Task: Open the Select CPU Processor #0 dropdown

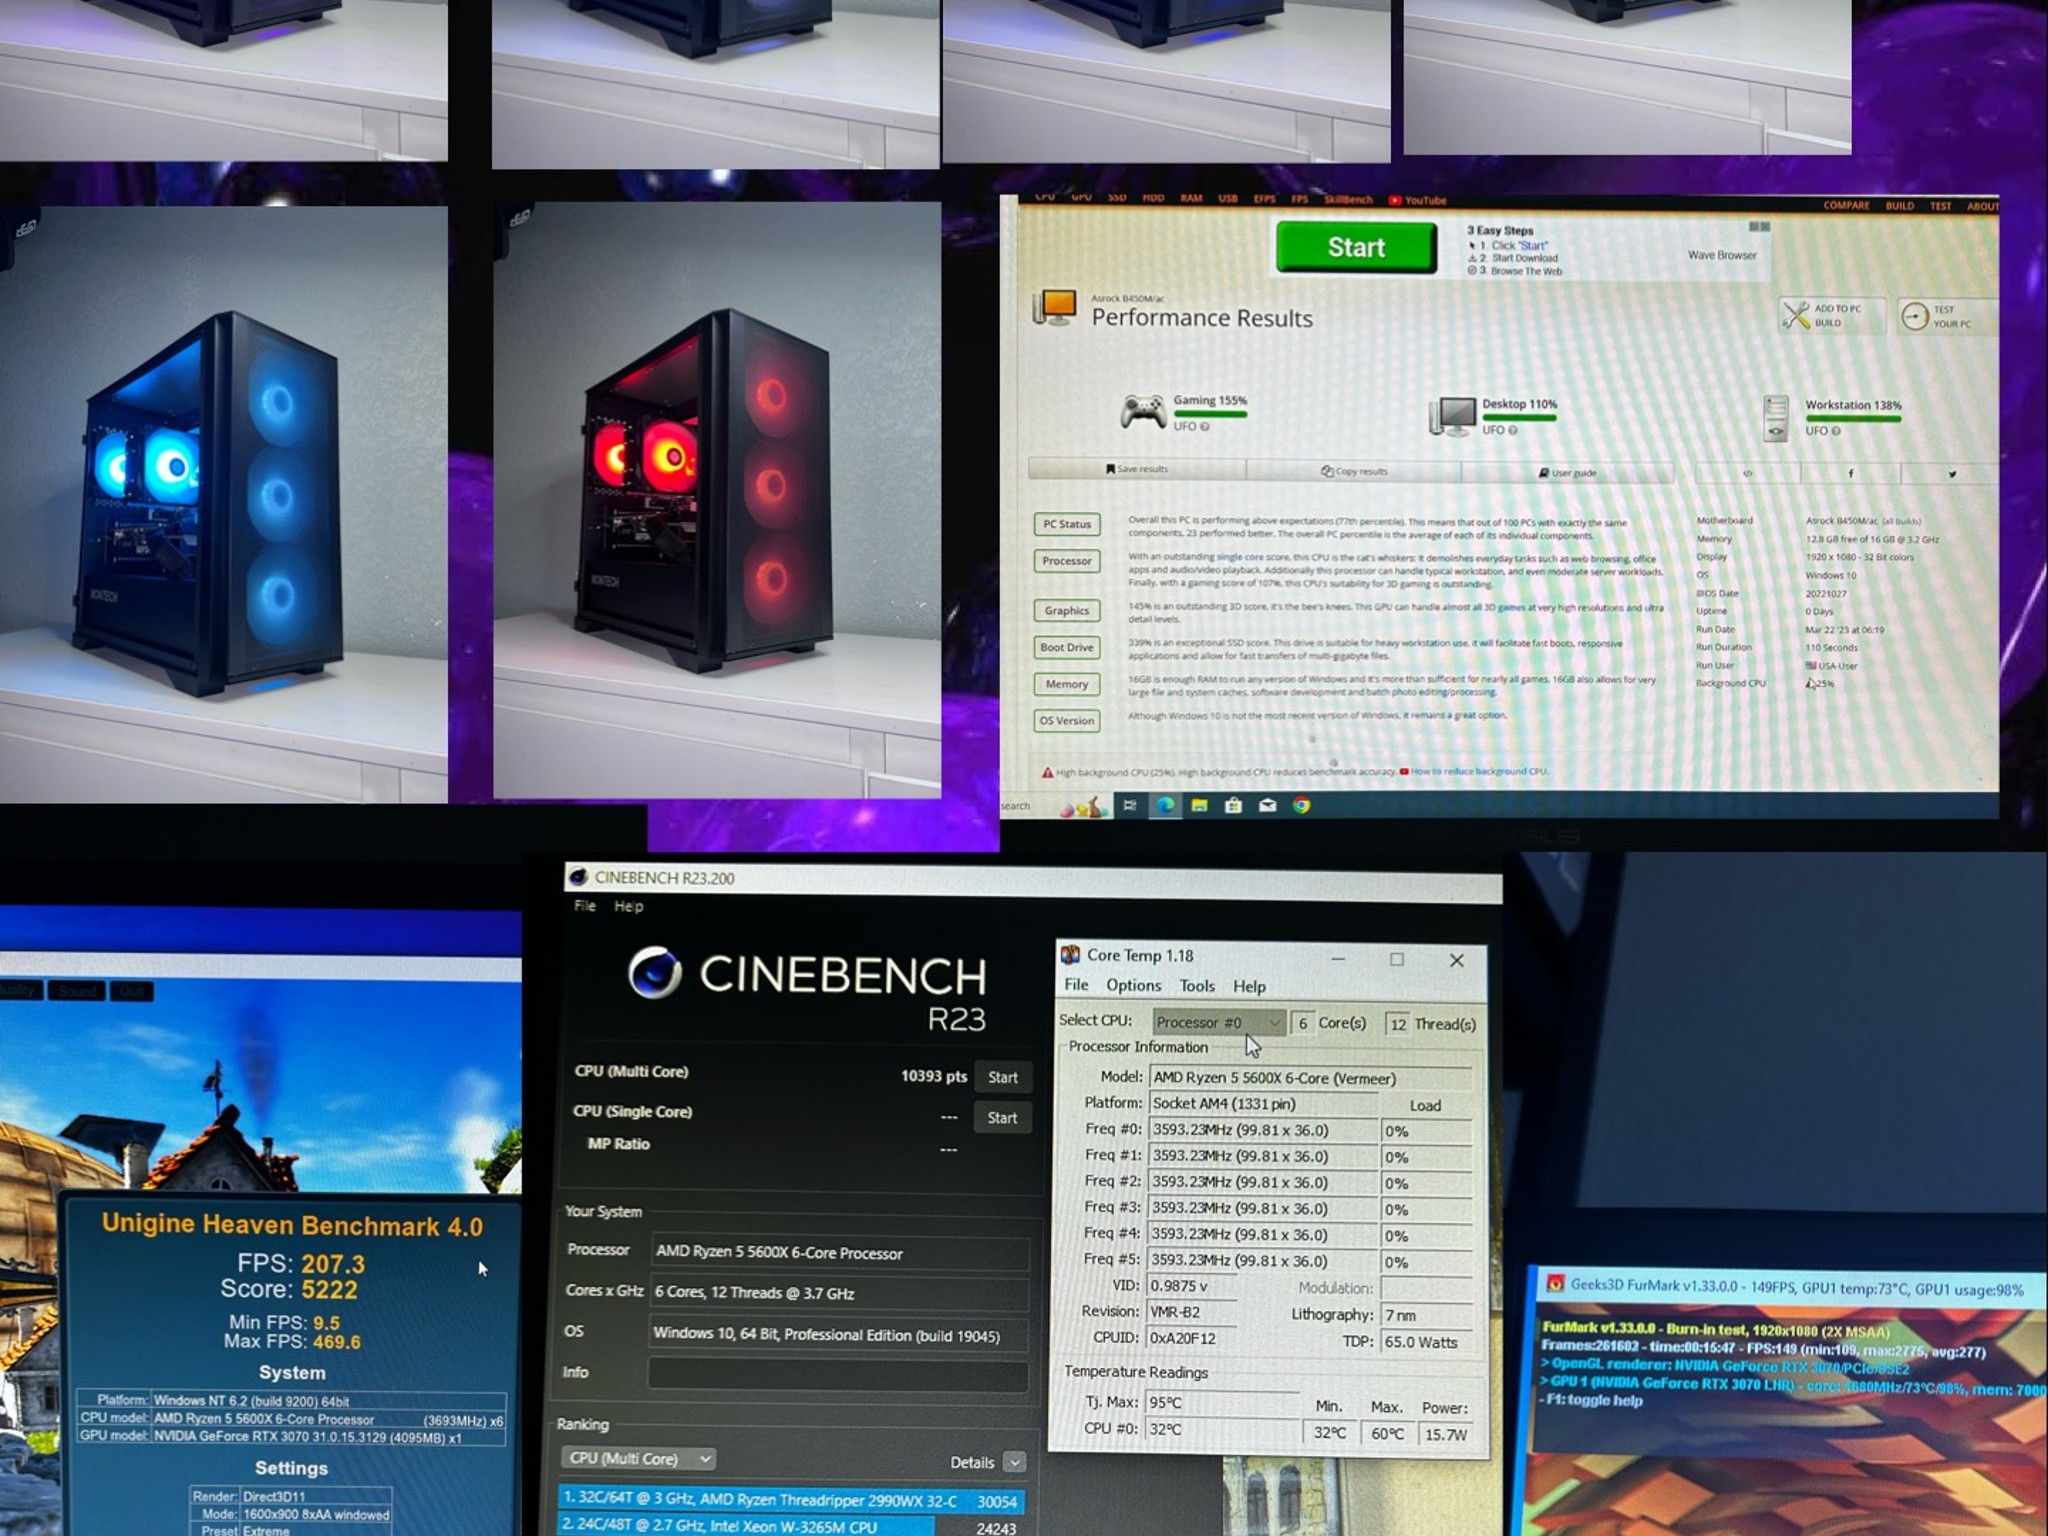Action: click(x=1219, y=1022)
